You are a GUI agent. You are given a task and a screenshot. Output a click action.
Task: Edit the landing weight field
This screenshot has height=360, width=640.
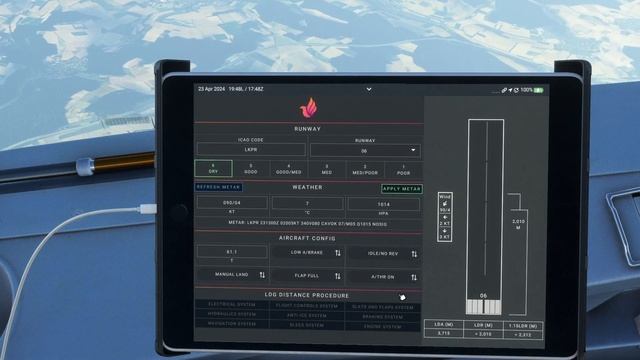[231, 251]
